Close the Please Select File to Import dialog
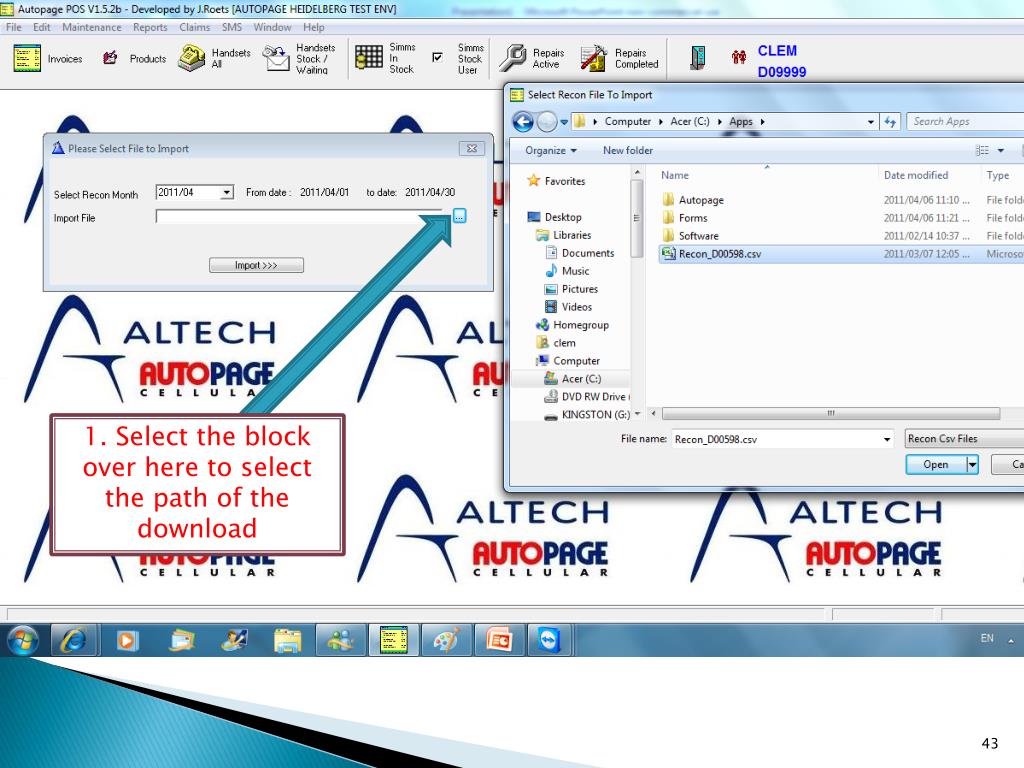This screenshot has height=768, width=1024. [472, 149]
